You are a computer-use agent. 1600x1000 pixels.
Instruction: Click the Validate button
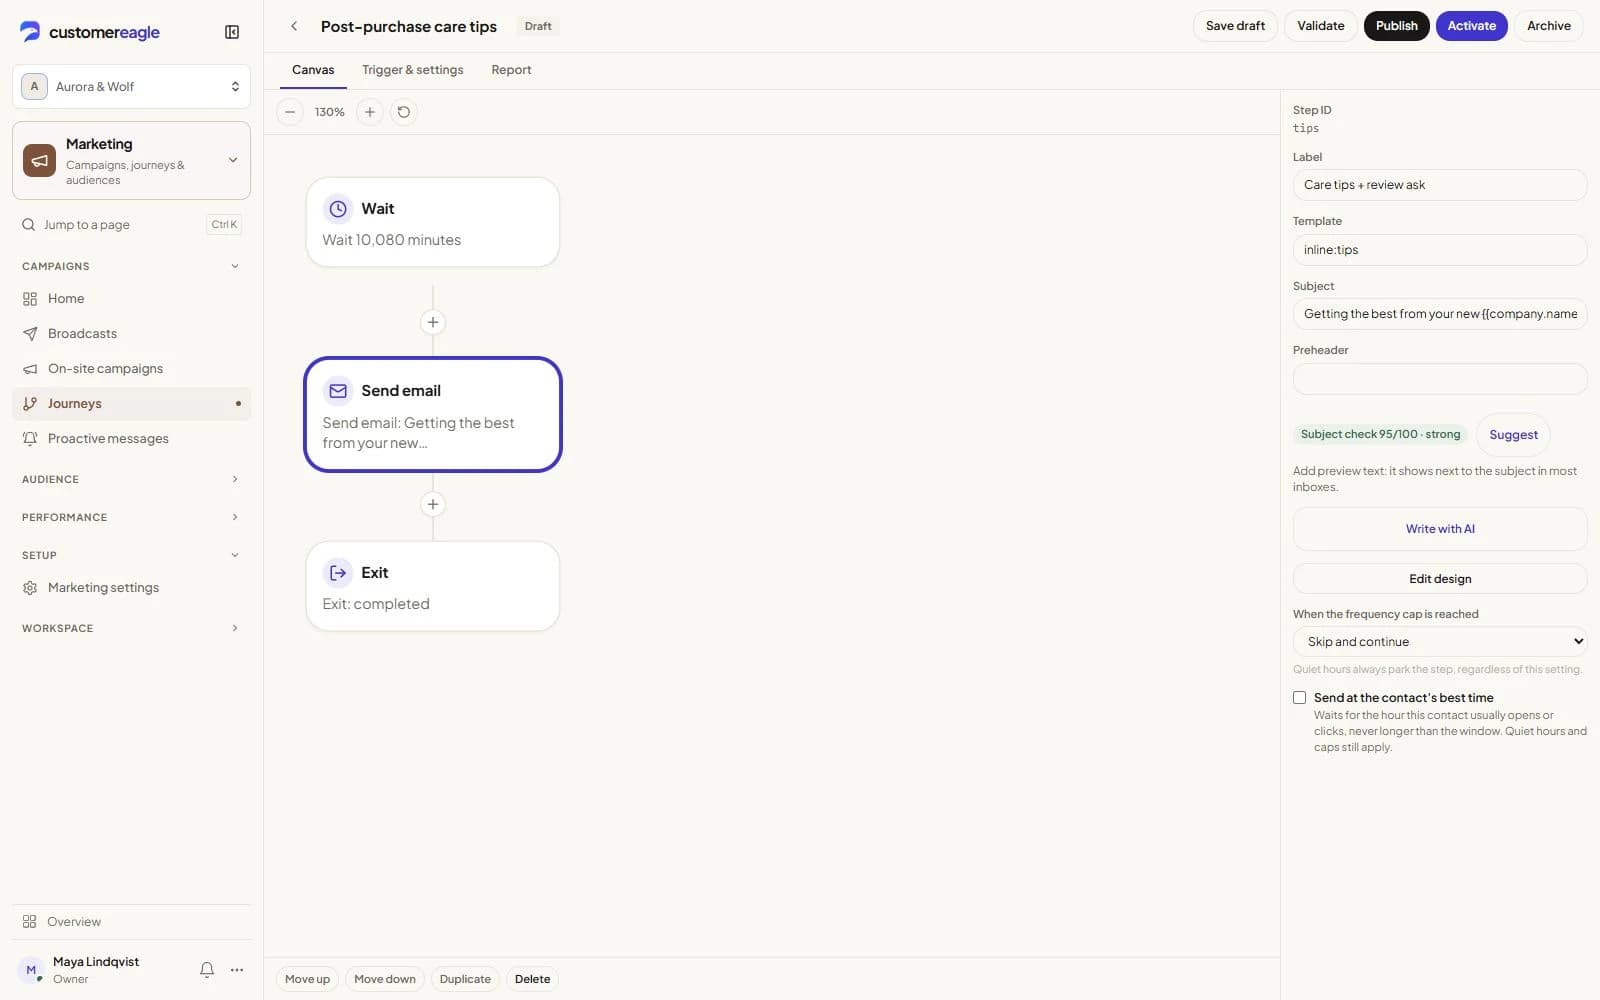pos(1320,26)
